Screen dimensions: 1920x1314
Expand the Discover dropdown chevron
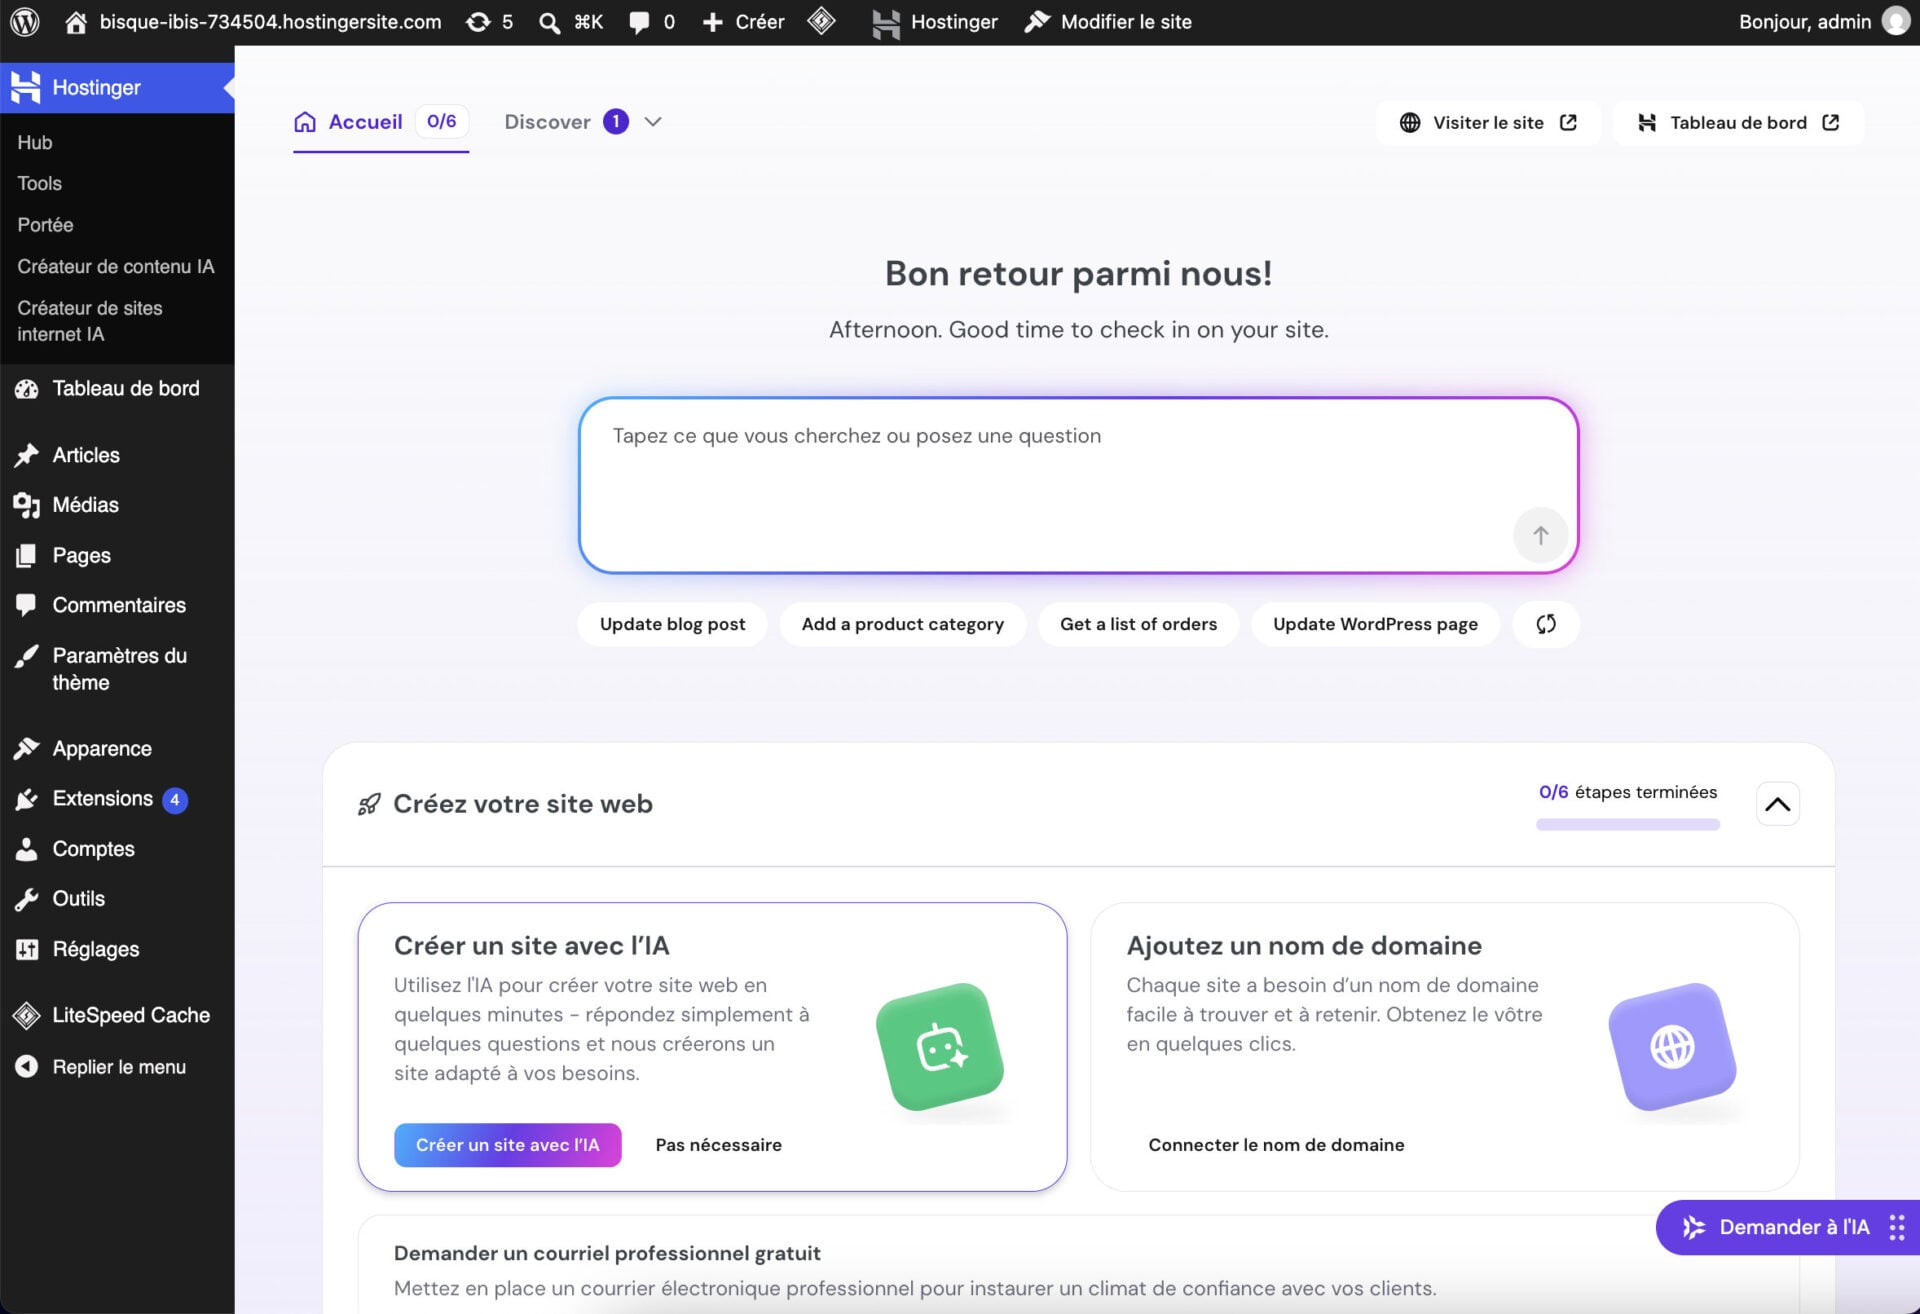point(653,122)
